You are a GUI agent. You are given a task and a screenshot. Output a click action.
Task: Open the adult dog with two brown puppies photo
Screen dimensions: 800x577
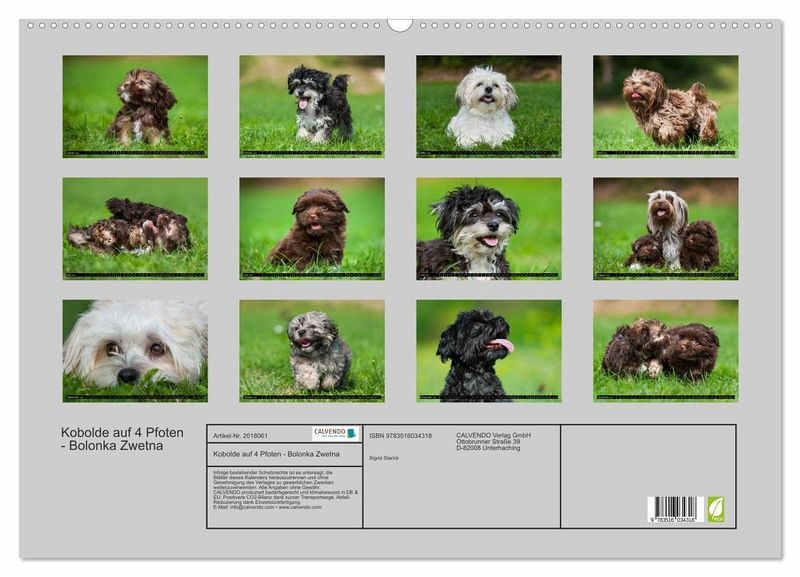click(x=666, y=229)
